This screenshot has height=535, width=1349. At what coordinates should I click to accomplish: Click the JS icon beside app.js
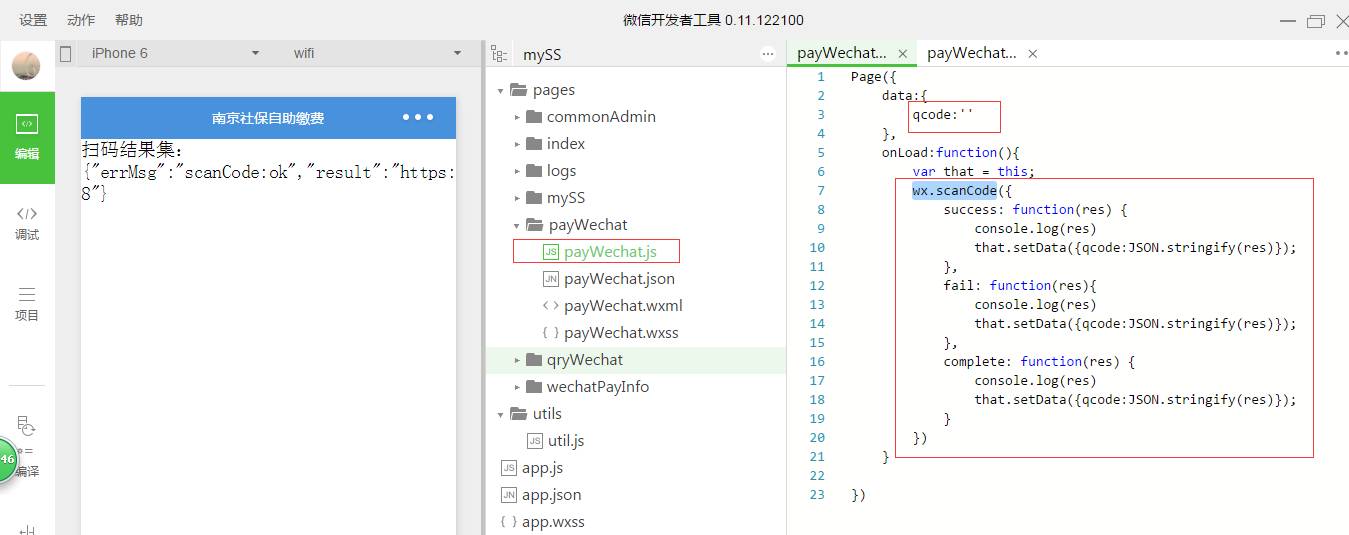[x=509, y=468]
